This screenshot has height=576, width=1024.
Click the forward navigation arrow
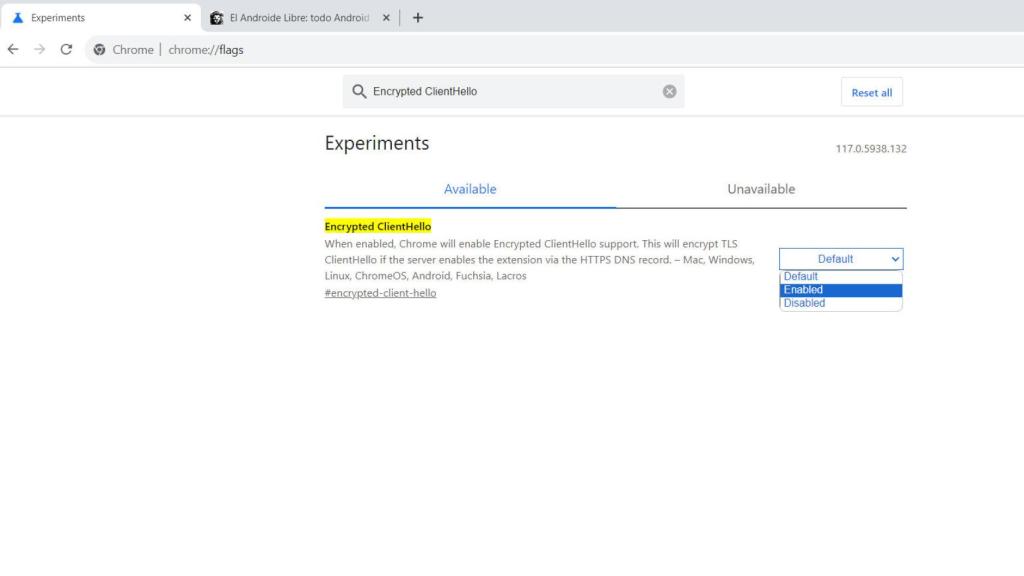(x=39, y=50)
